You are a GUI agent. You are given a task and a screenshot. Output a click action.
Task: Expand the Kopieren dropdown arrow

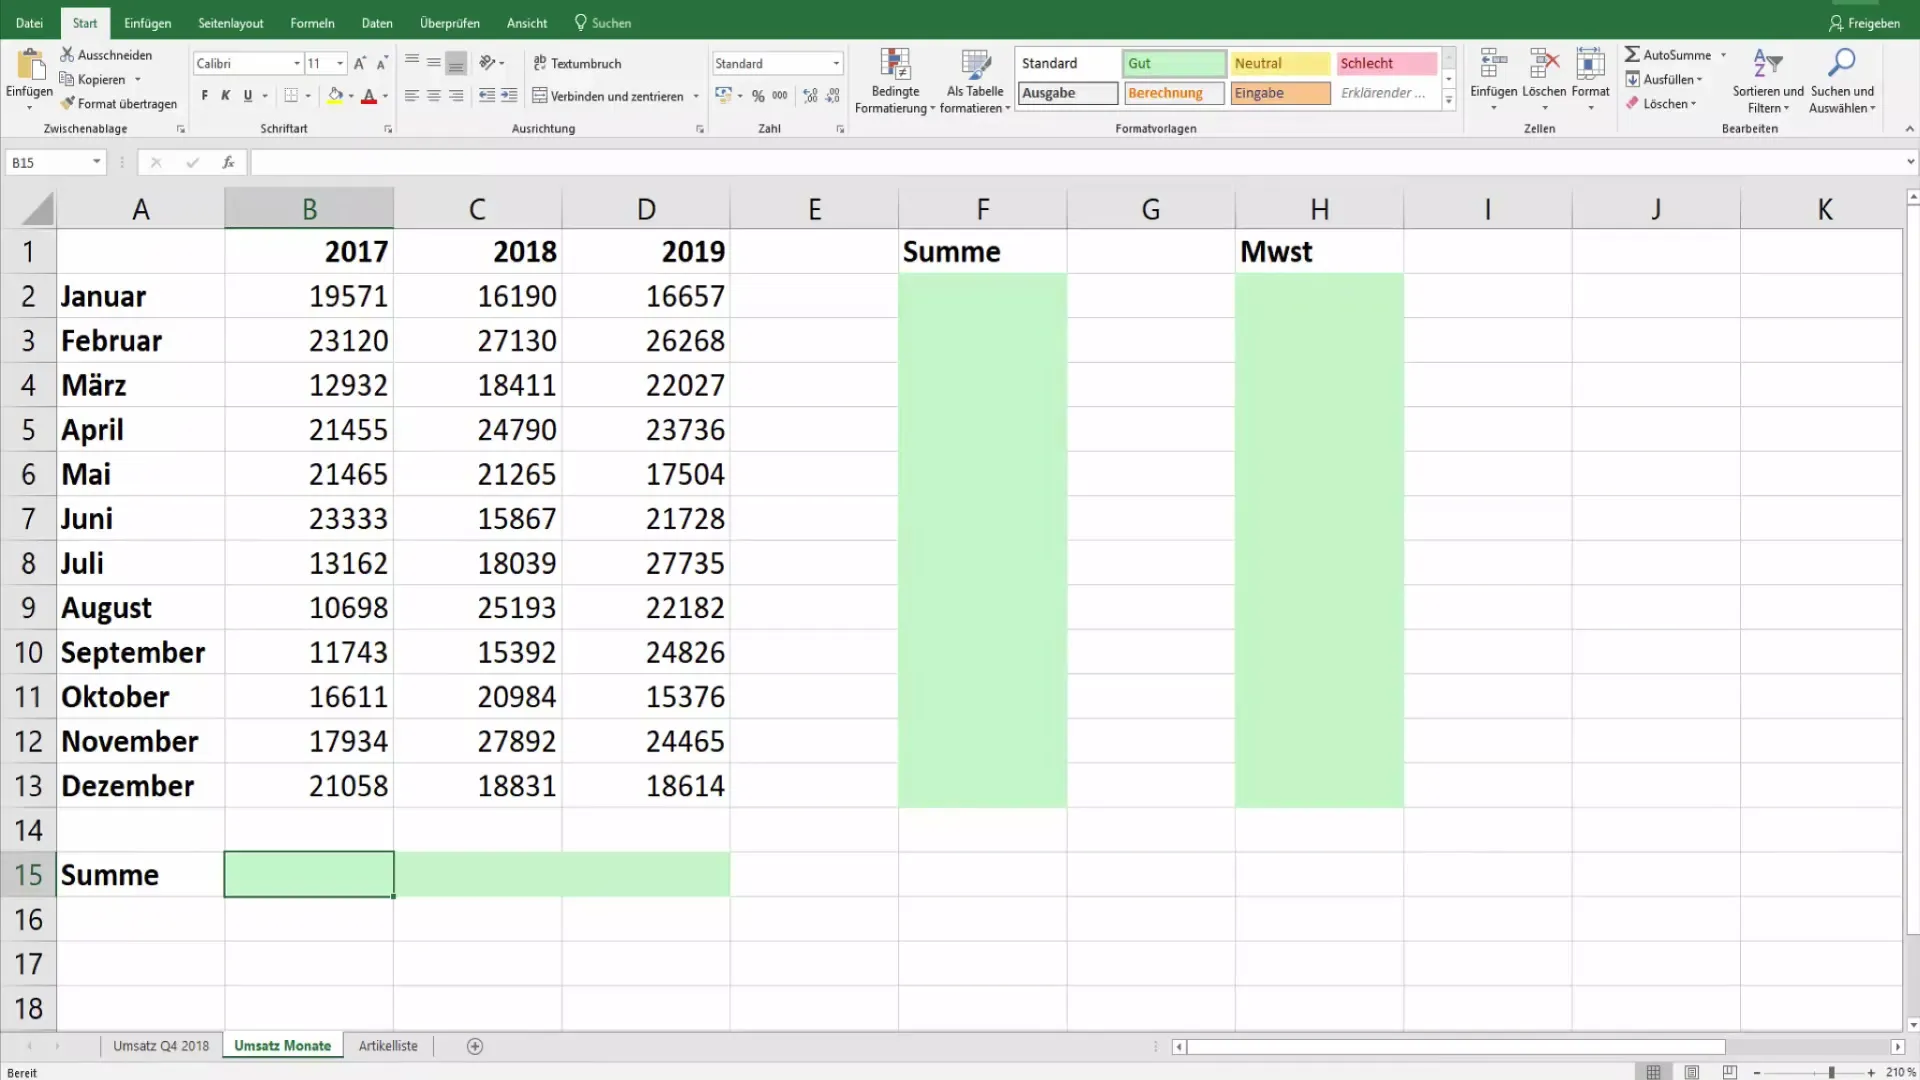click(138, 80)
